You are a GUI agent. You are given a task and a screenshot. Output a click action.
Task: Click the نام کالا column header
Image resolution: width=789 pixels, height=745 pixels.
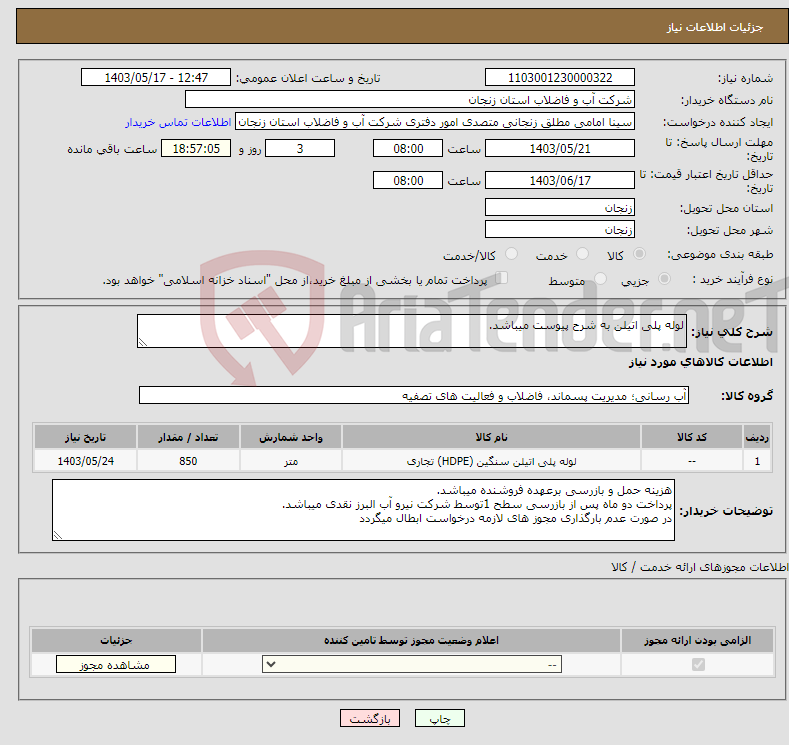(491, 437)
